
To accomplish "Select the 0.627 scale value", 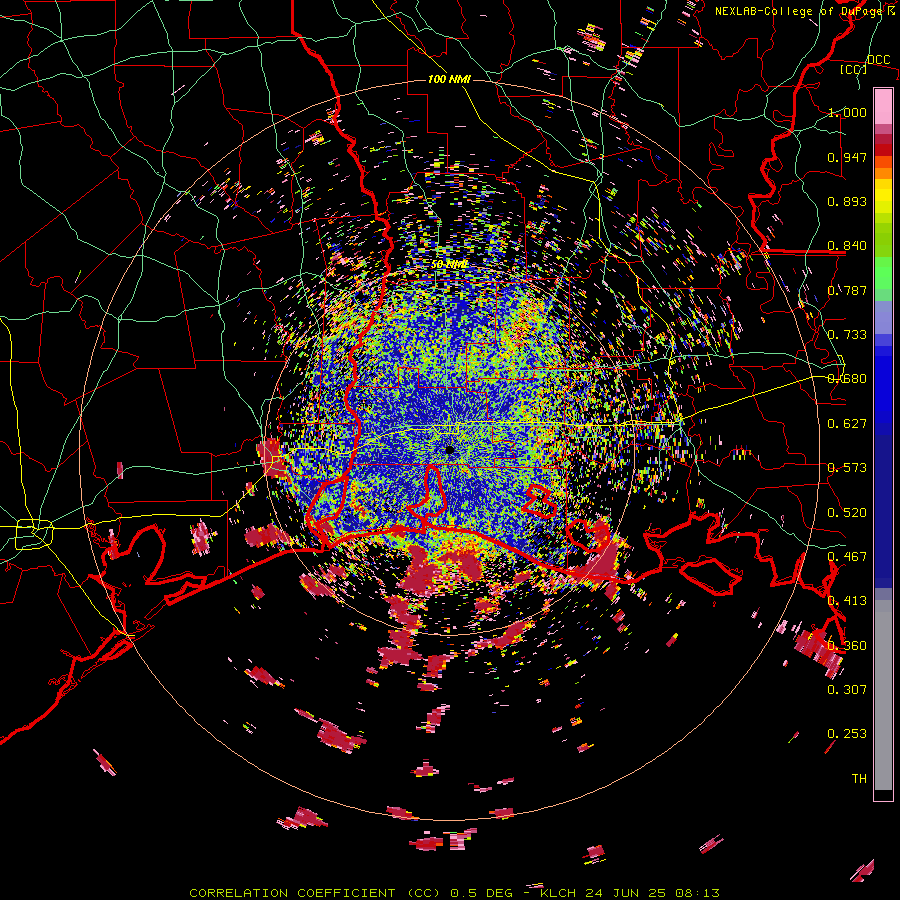I will 847,424.
